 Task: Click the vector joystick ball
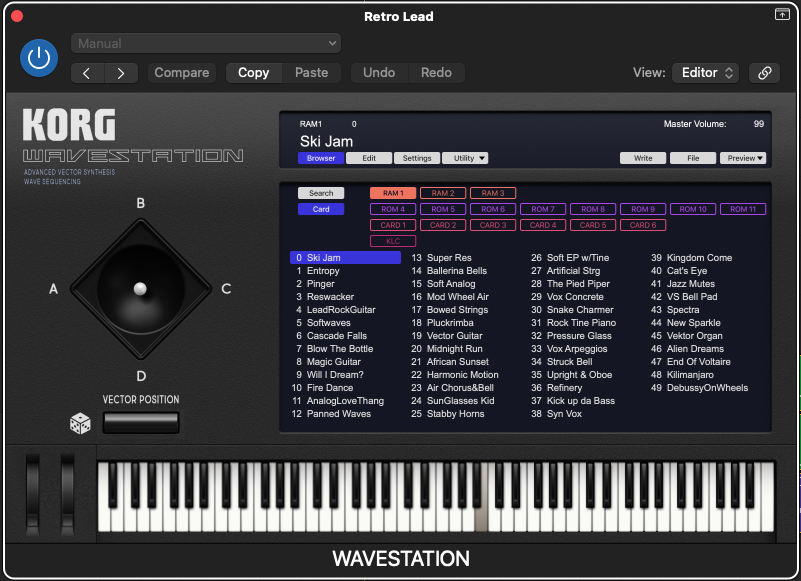140,289
